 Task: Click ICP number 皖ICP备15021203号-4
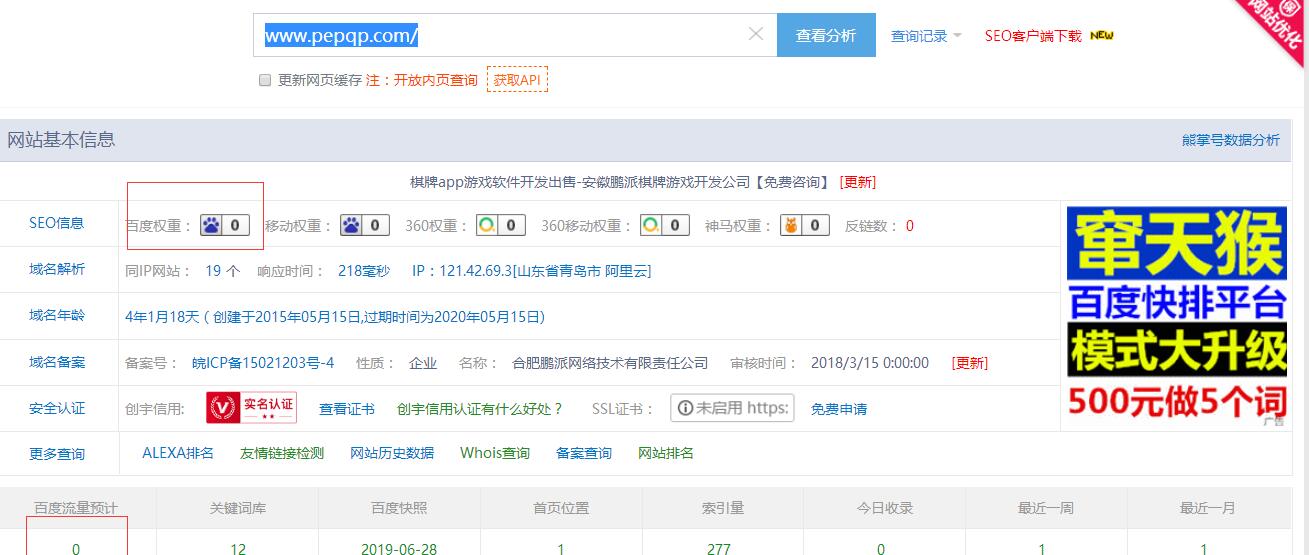(x=263, y=363)
